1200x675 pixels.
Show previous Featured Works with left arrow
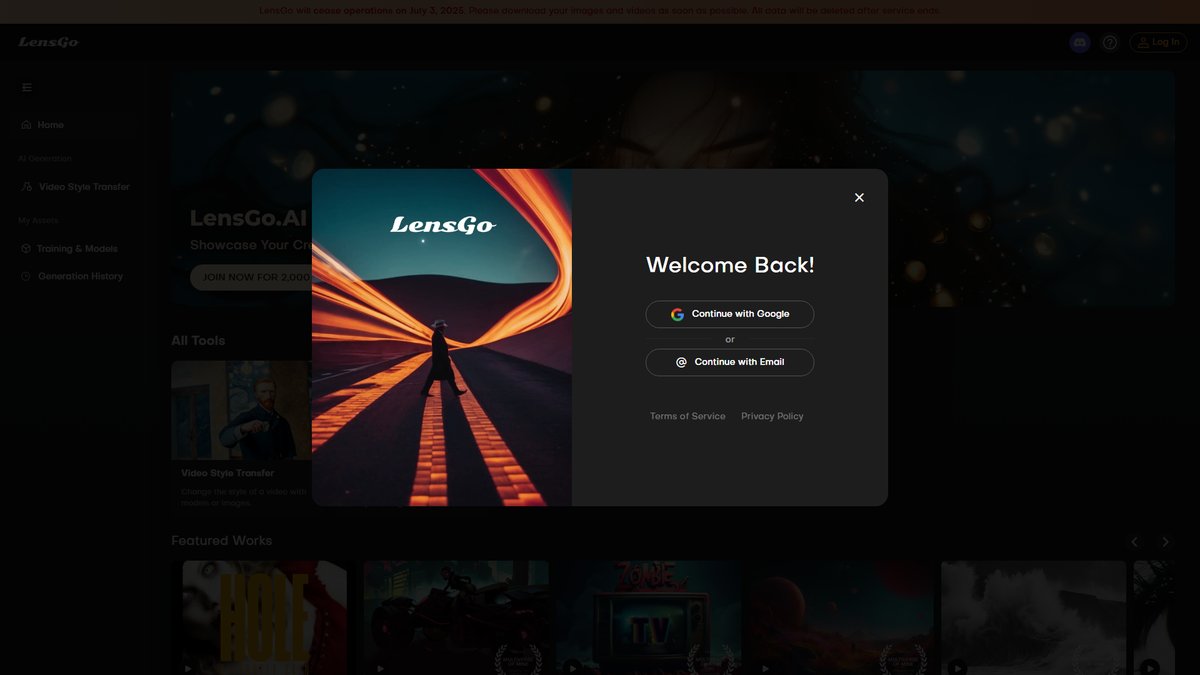point(1134,542)
